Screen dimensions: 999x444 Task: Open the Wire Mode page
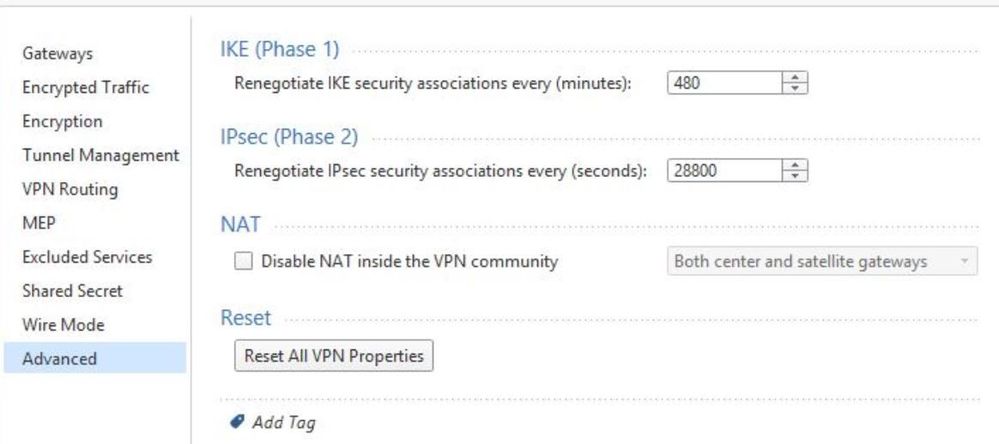point(63,324)
